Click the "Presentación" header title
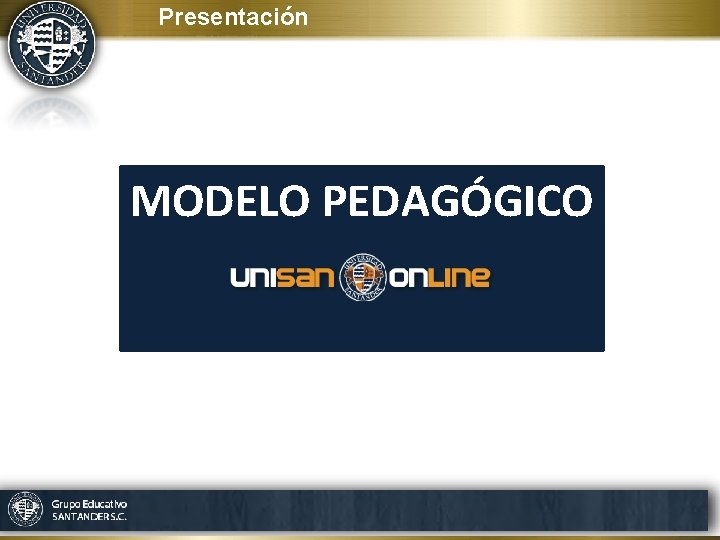This screenshot has width=720, height=540. click(233, 17)
